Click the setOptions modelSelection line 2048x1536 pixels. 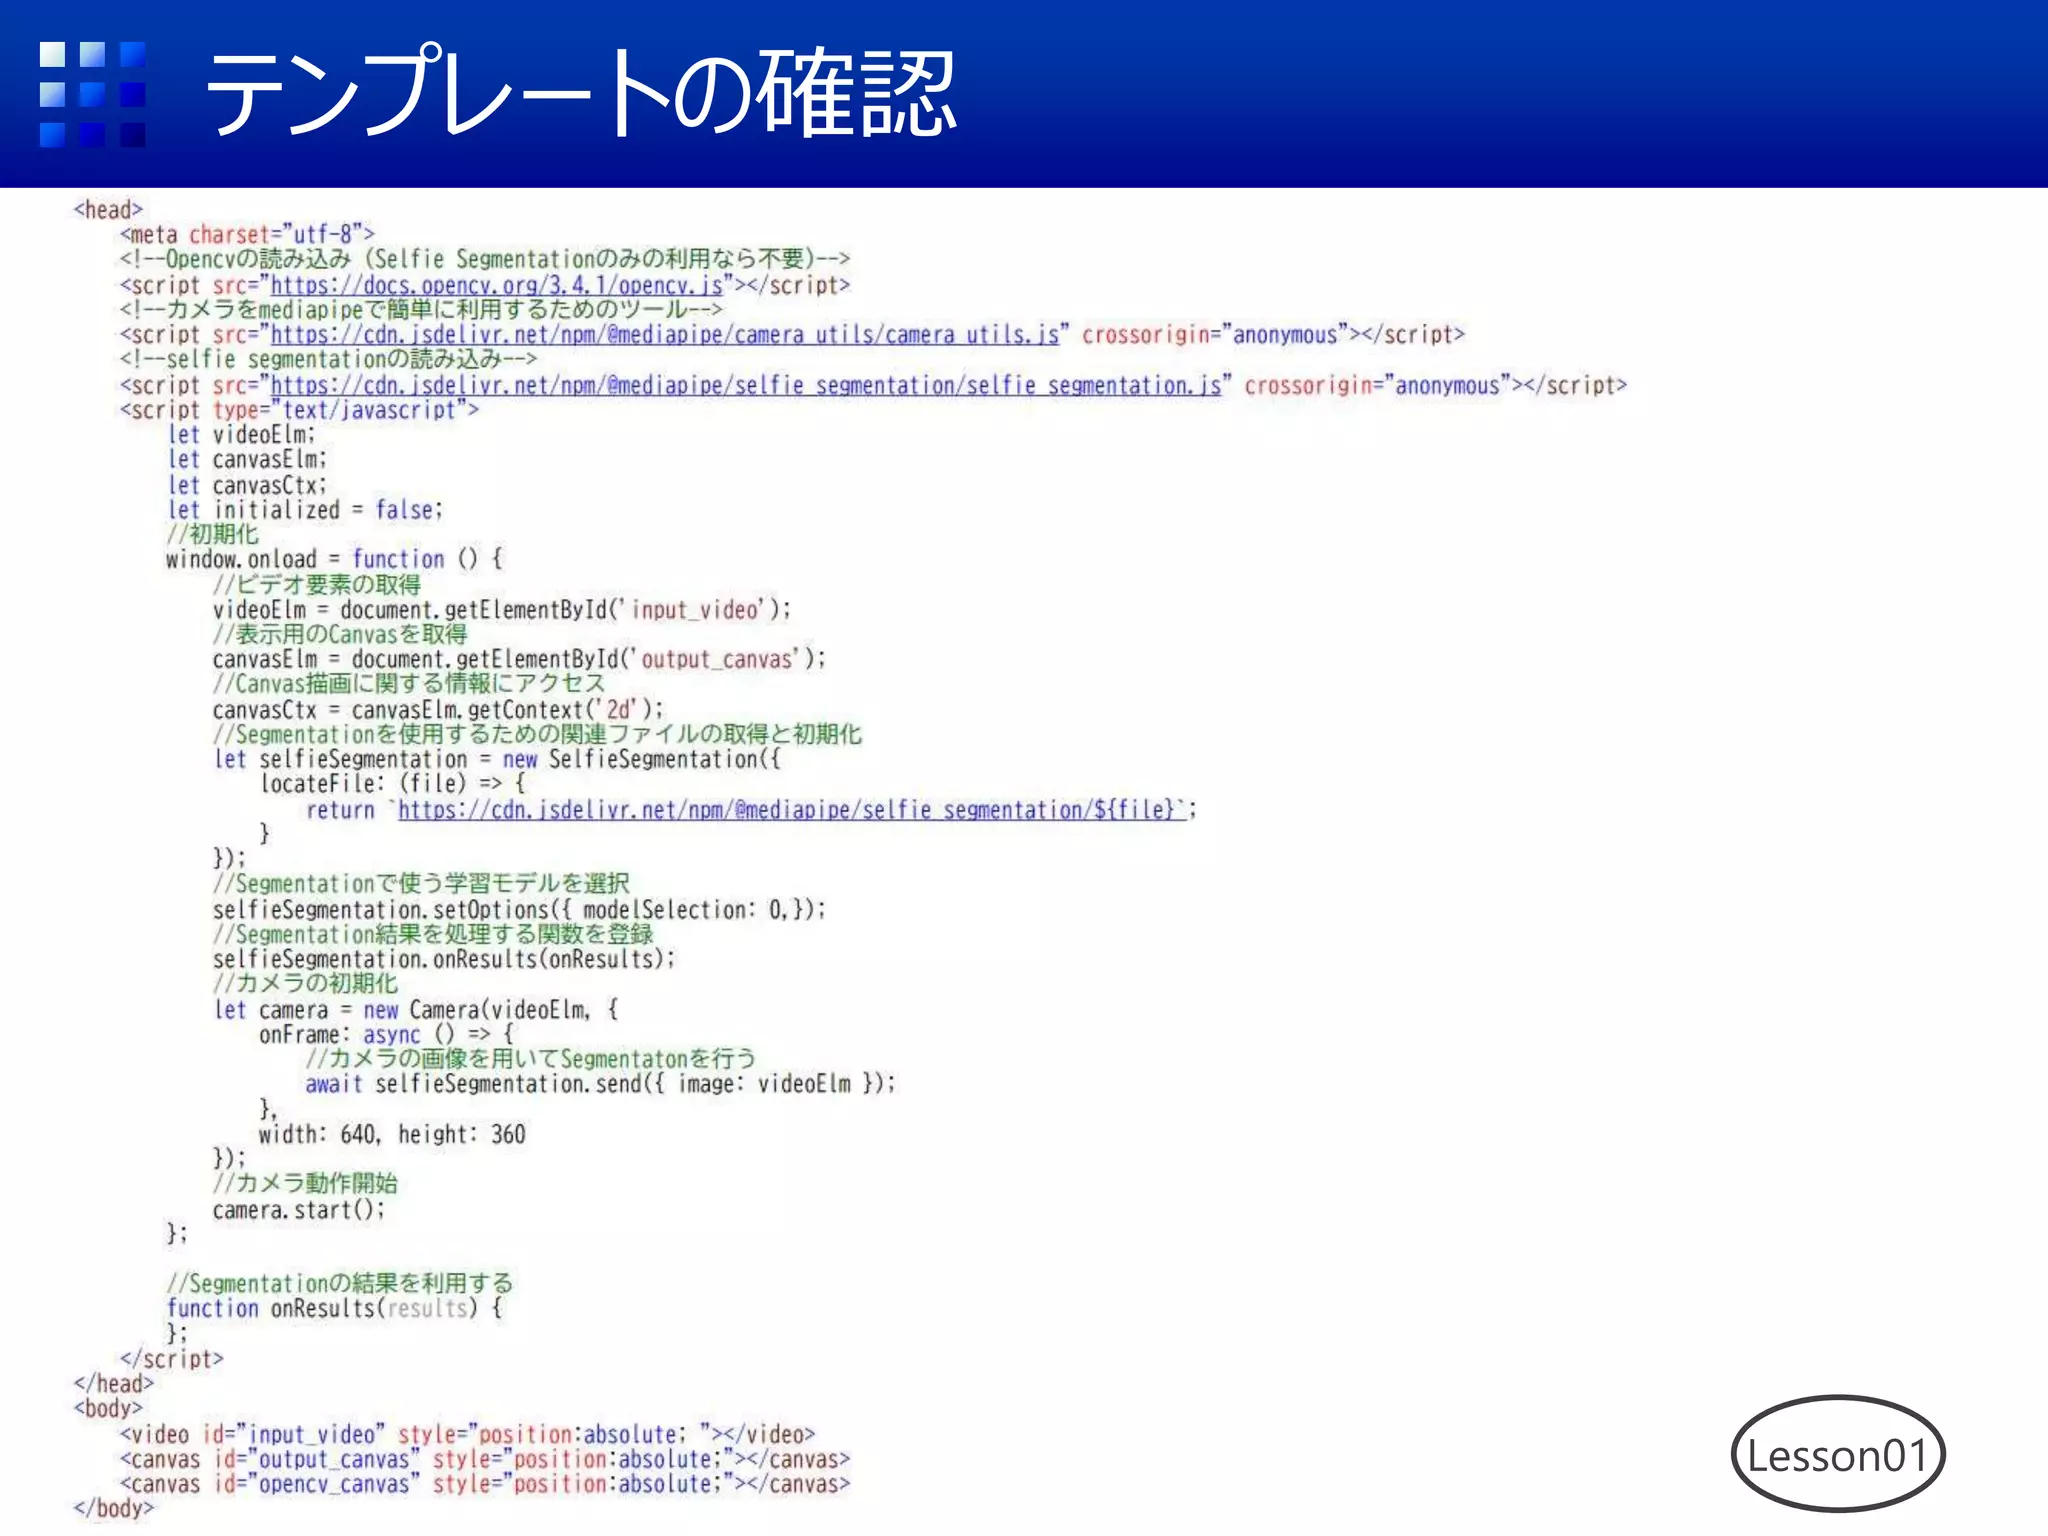pyautogui.click(x=519, y=910)
